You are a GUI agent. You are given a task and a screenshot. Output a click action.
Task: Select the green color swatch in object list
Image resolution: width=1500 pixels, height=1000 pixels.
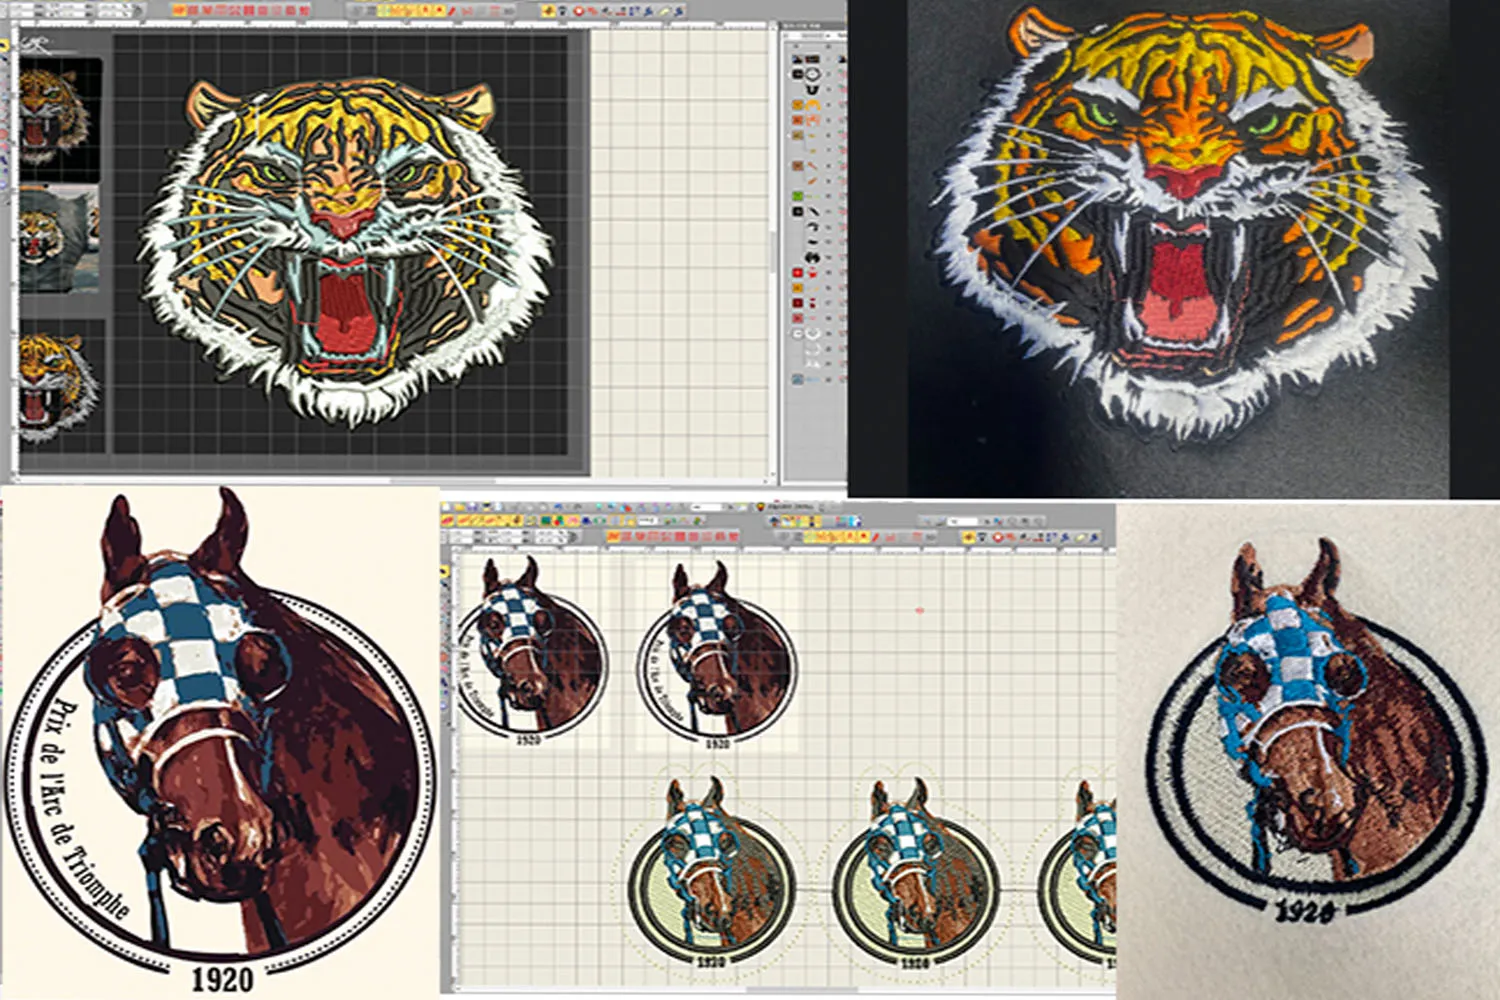point(798,196)
